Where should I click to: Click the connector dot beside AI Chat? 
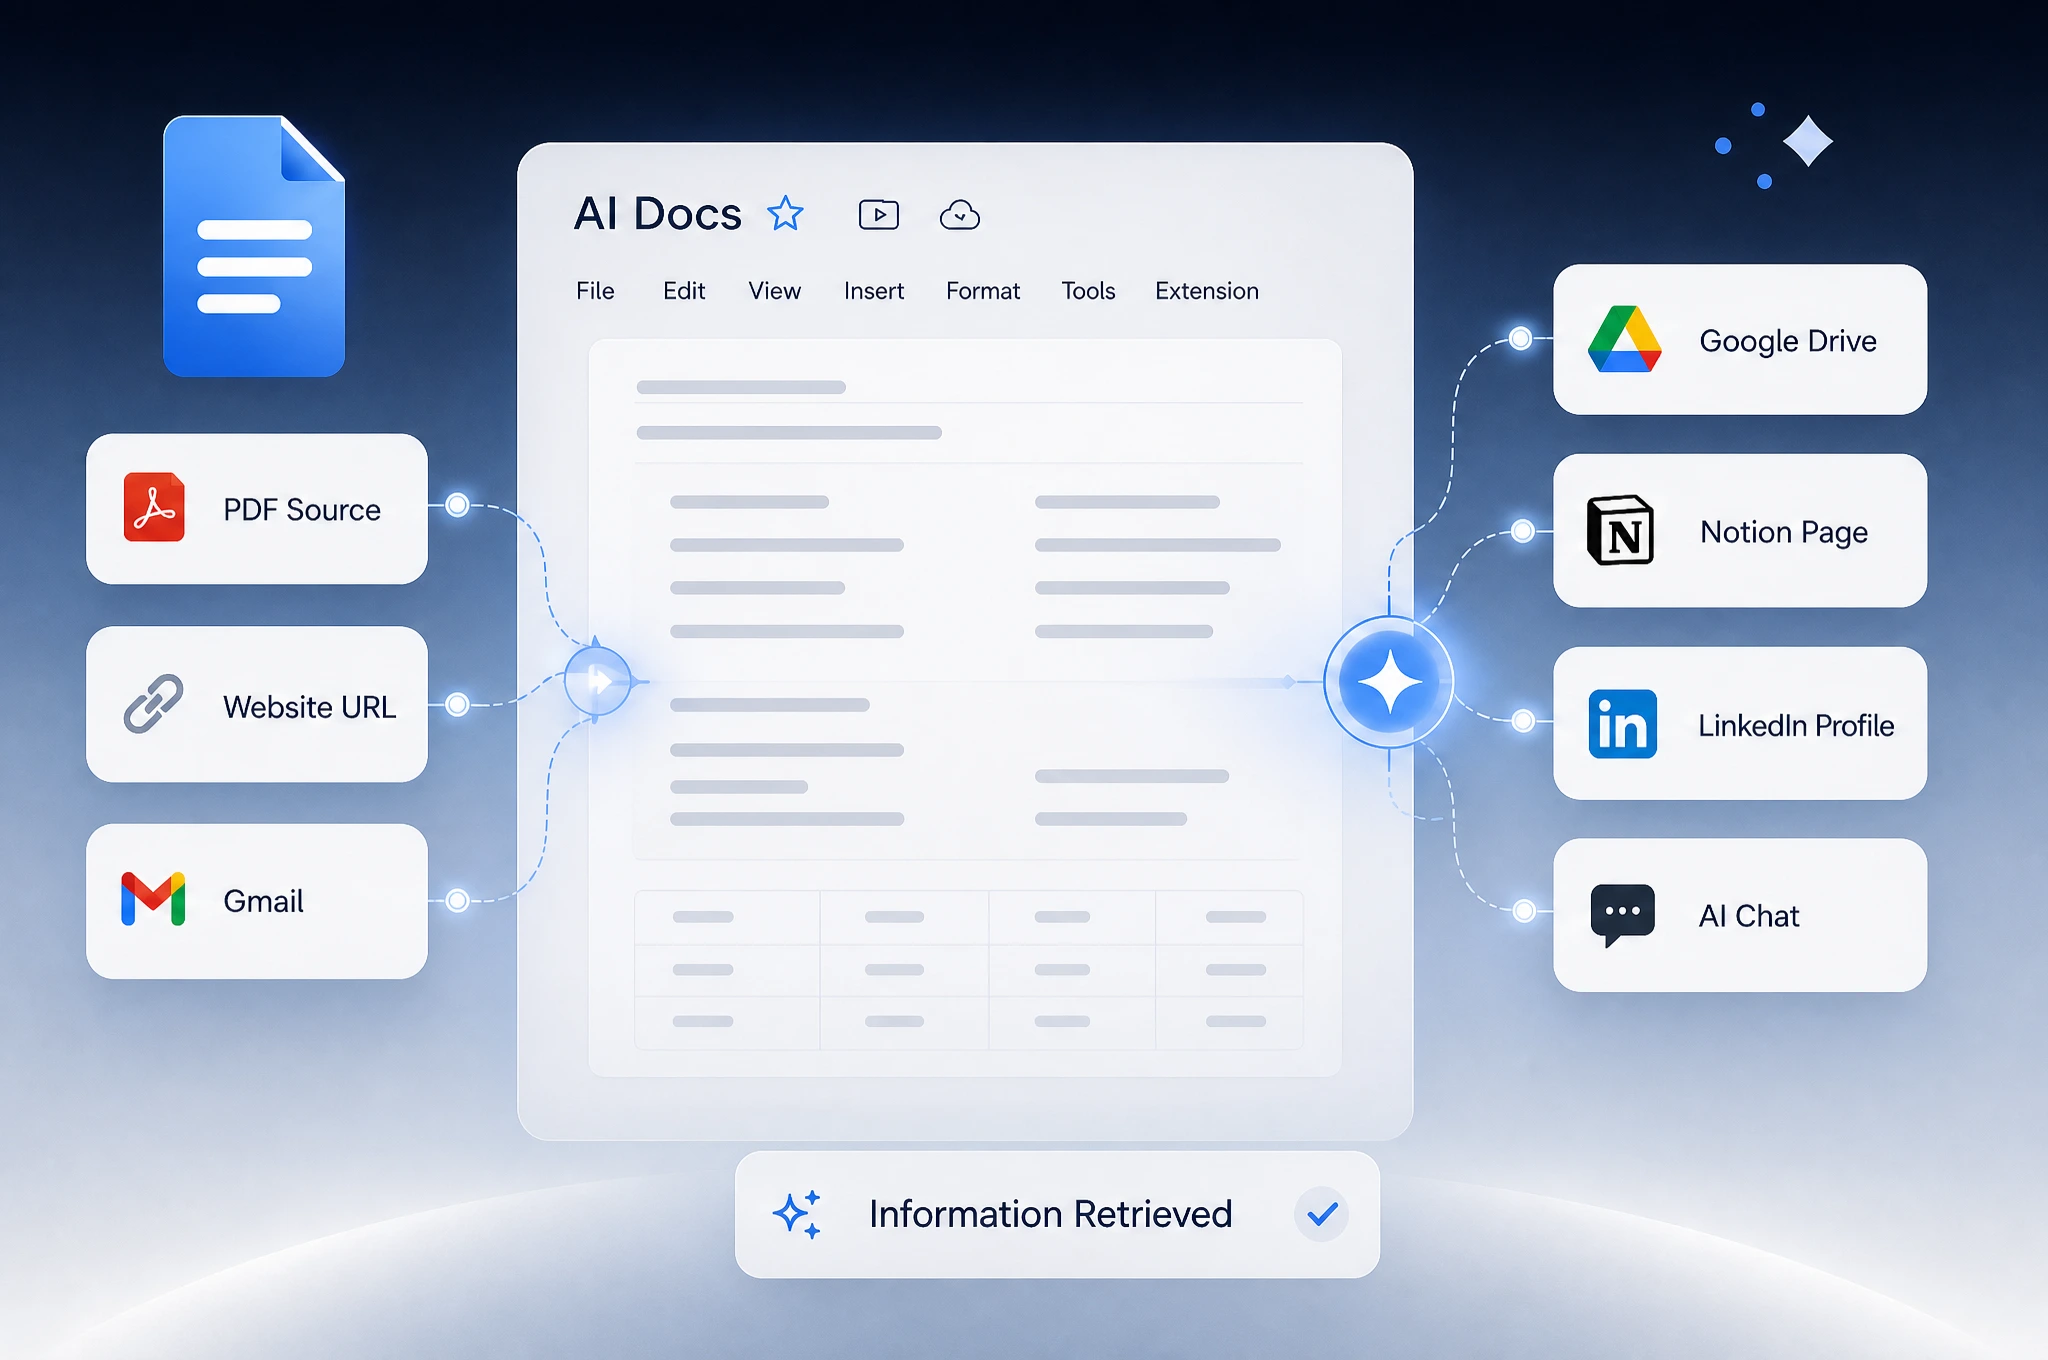pos(1524,910)
